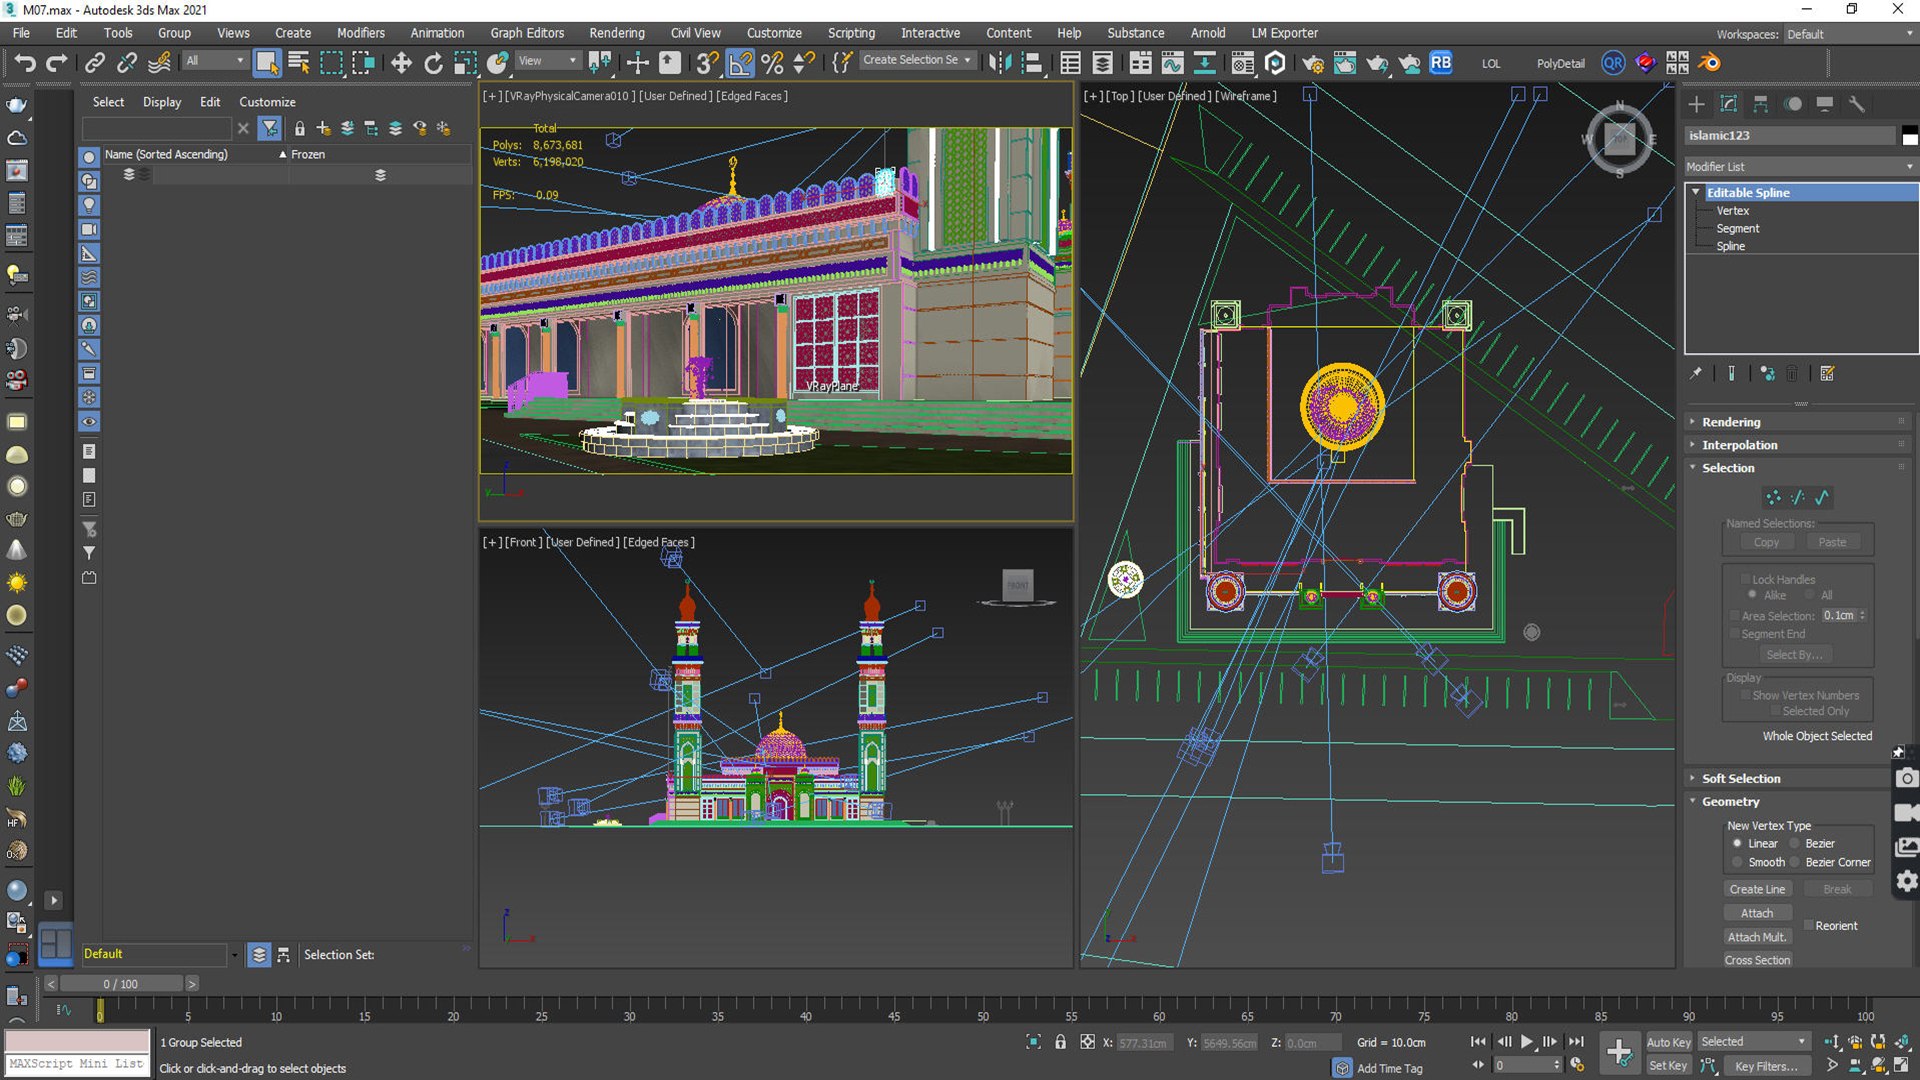Open the Arnold menu
The width and height of the screenshot is (1920, 1080).
1207,33
